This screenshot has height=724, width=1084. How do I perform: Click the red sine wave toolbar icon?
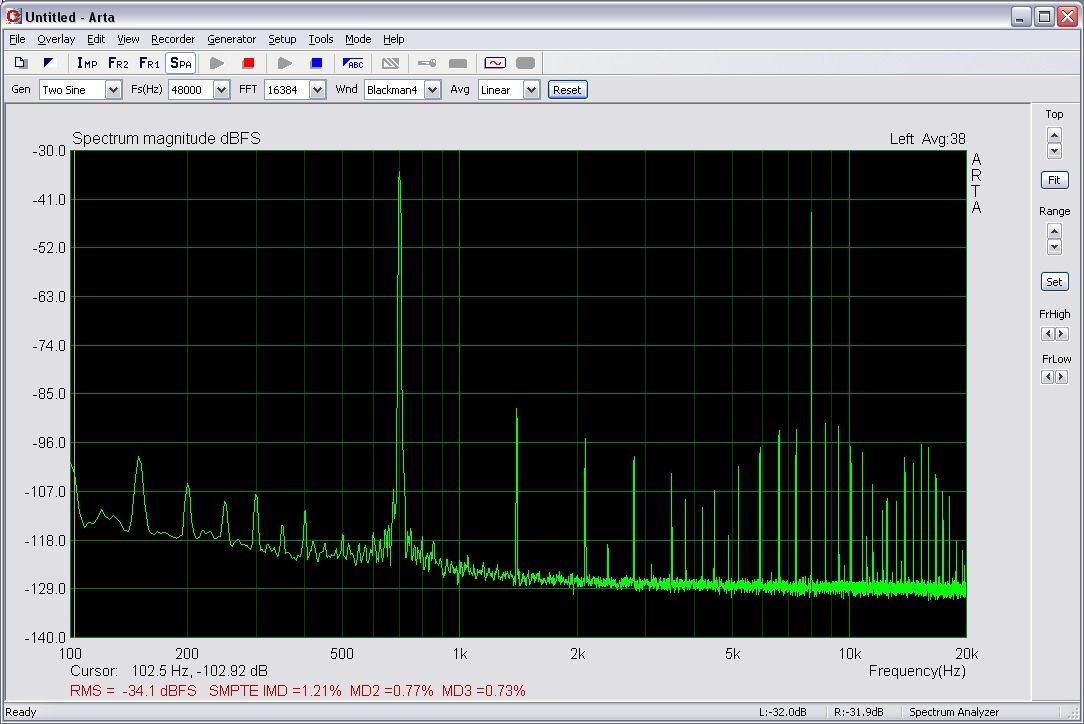click(495, 63)
